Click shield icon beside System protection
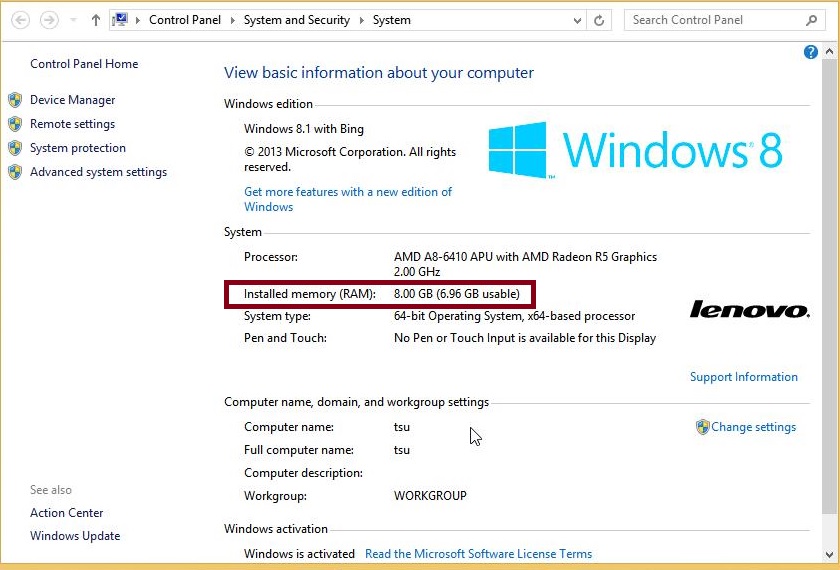Viewport: 840px width, 570px height. (15, 148)
